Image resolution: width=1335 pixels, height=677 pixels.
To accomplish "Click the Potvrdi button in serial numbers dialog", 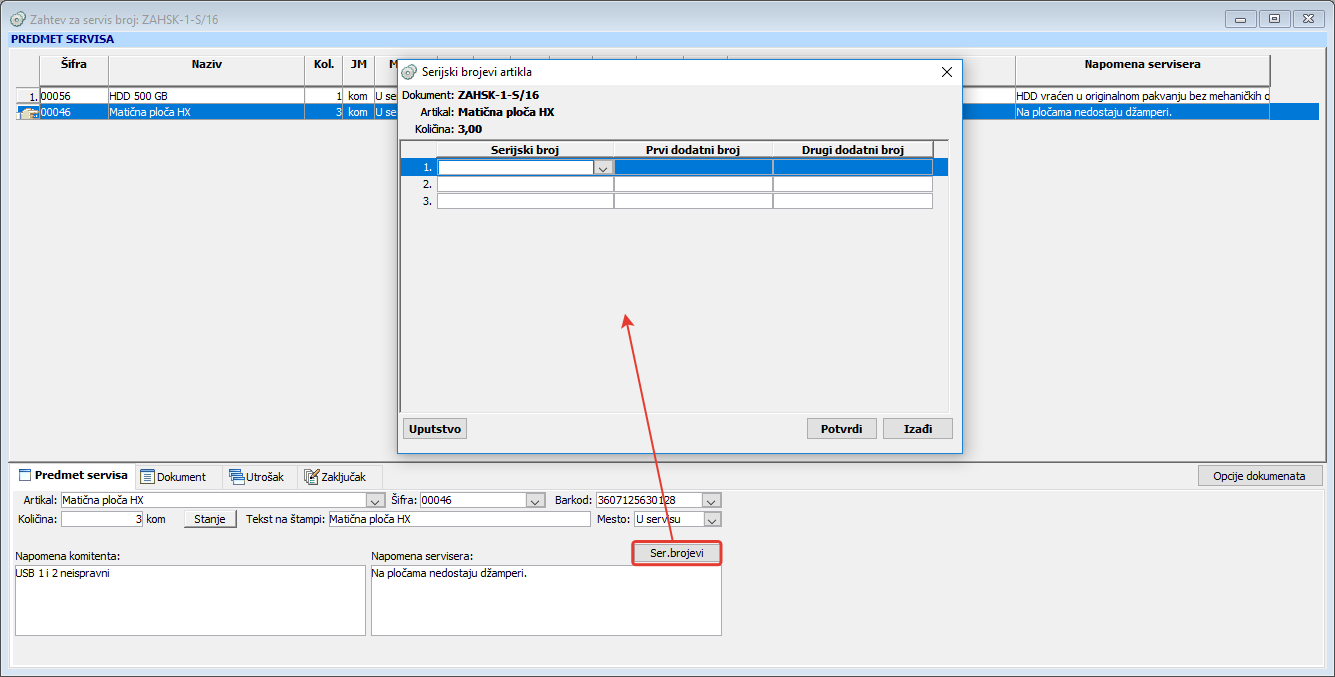I will coord(842,428).
